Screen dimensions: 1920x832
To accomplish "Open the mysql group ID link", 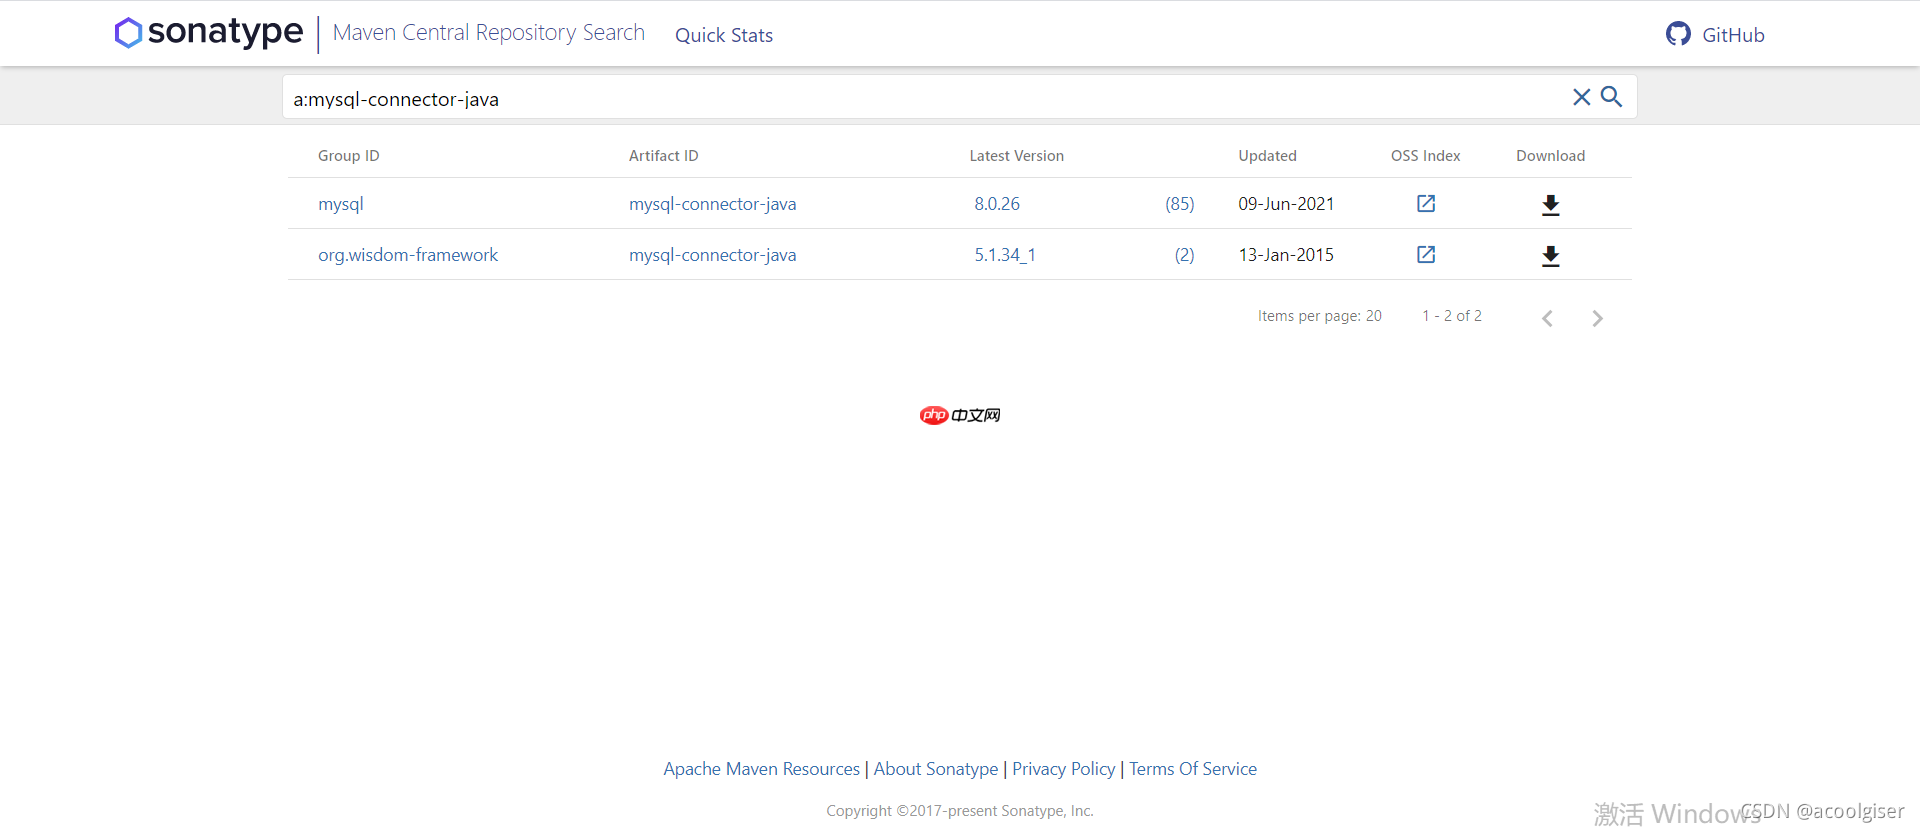I will (x=341, y=204).
